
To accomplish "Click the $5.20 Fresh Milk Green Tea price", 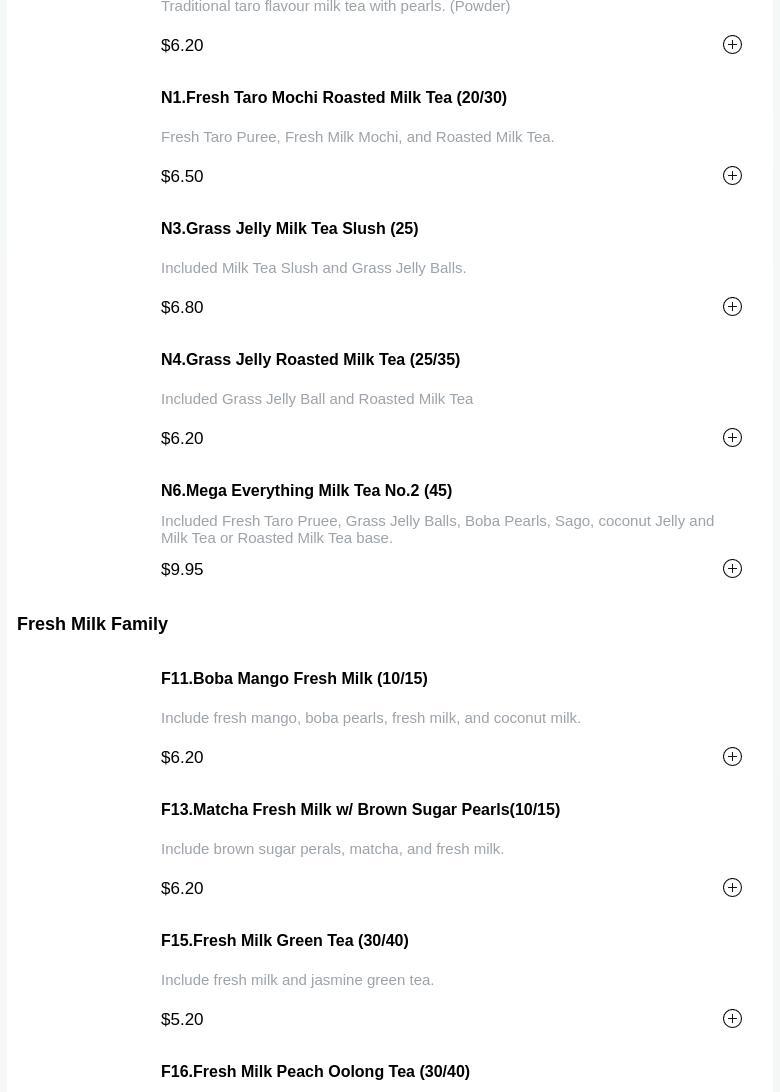I will pyautogui.click(x=182, y=1020).
